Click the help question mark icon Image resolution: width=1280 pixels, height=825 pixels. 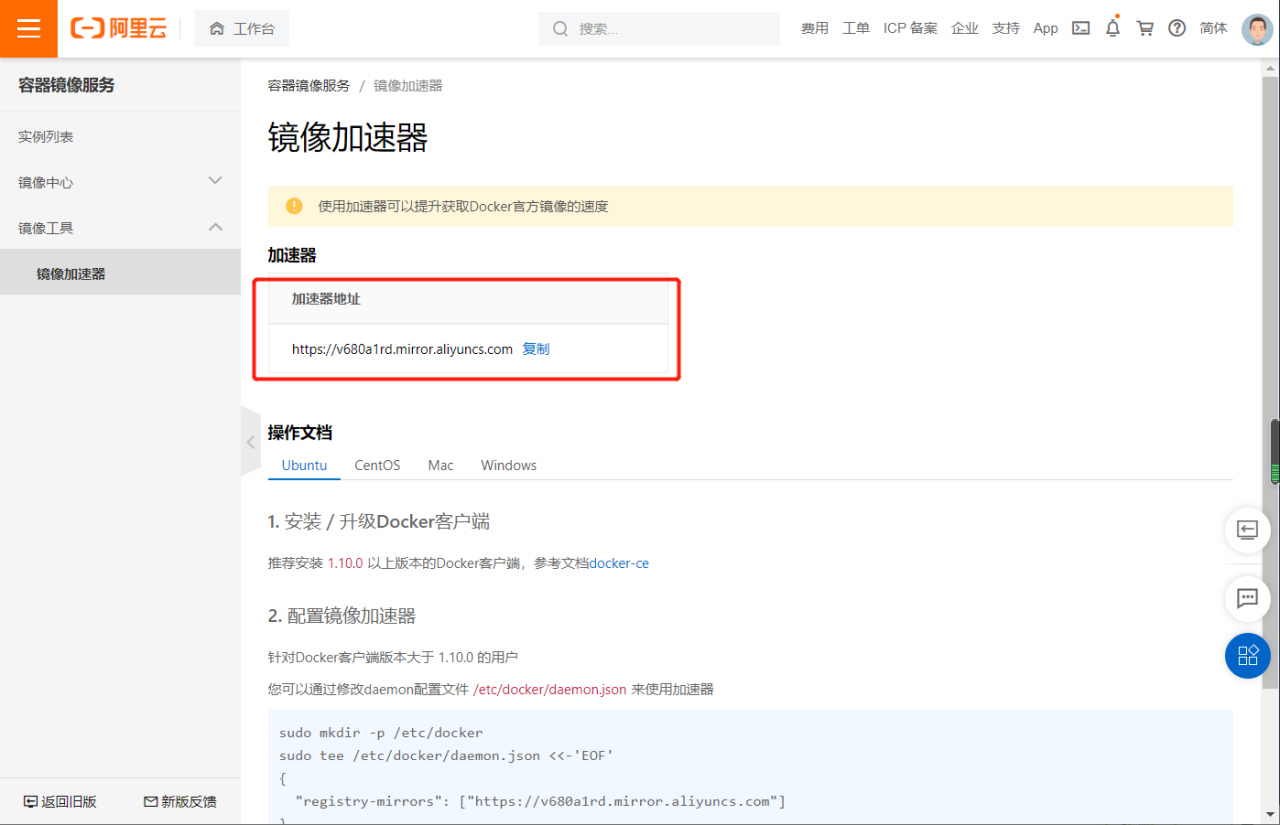click(1177, 28)
